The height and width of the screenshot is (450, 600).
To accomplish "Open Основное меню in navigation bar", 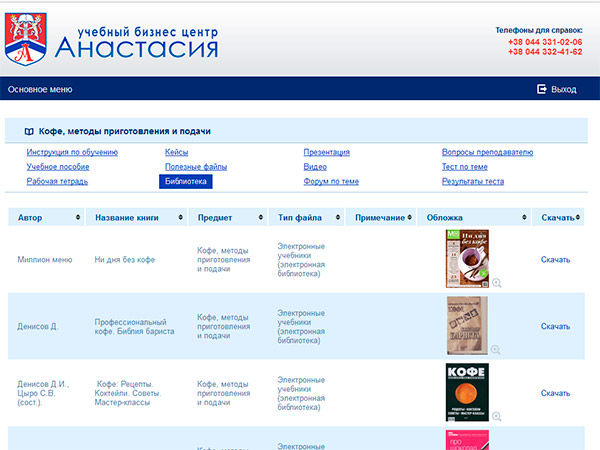I will pos(40,89).
